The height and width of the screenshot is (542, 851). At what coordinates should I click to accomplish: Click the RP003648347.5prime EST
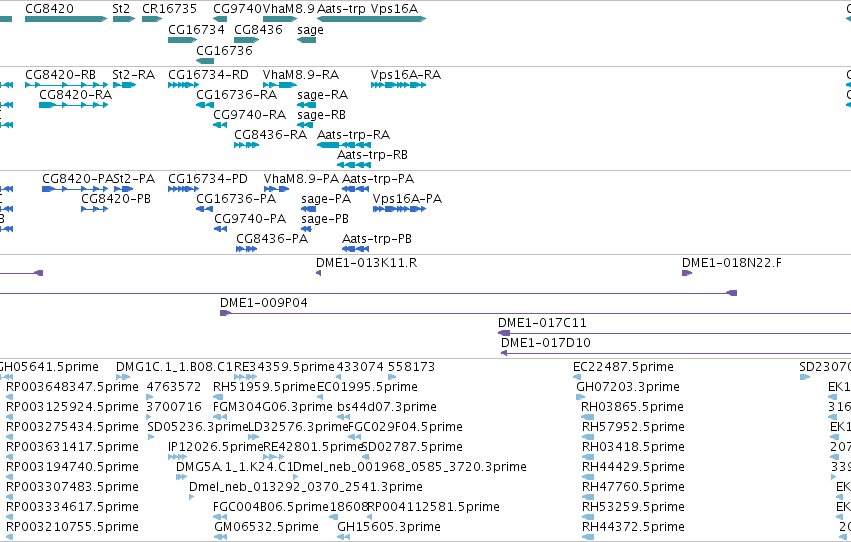[x=9, y=397]
